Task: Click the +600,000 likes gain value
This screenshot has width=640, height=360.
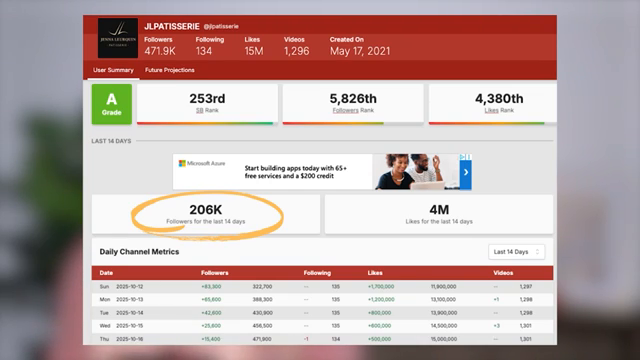Action: [379, 326]
